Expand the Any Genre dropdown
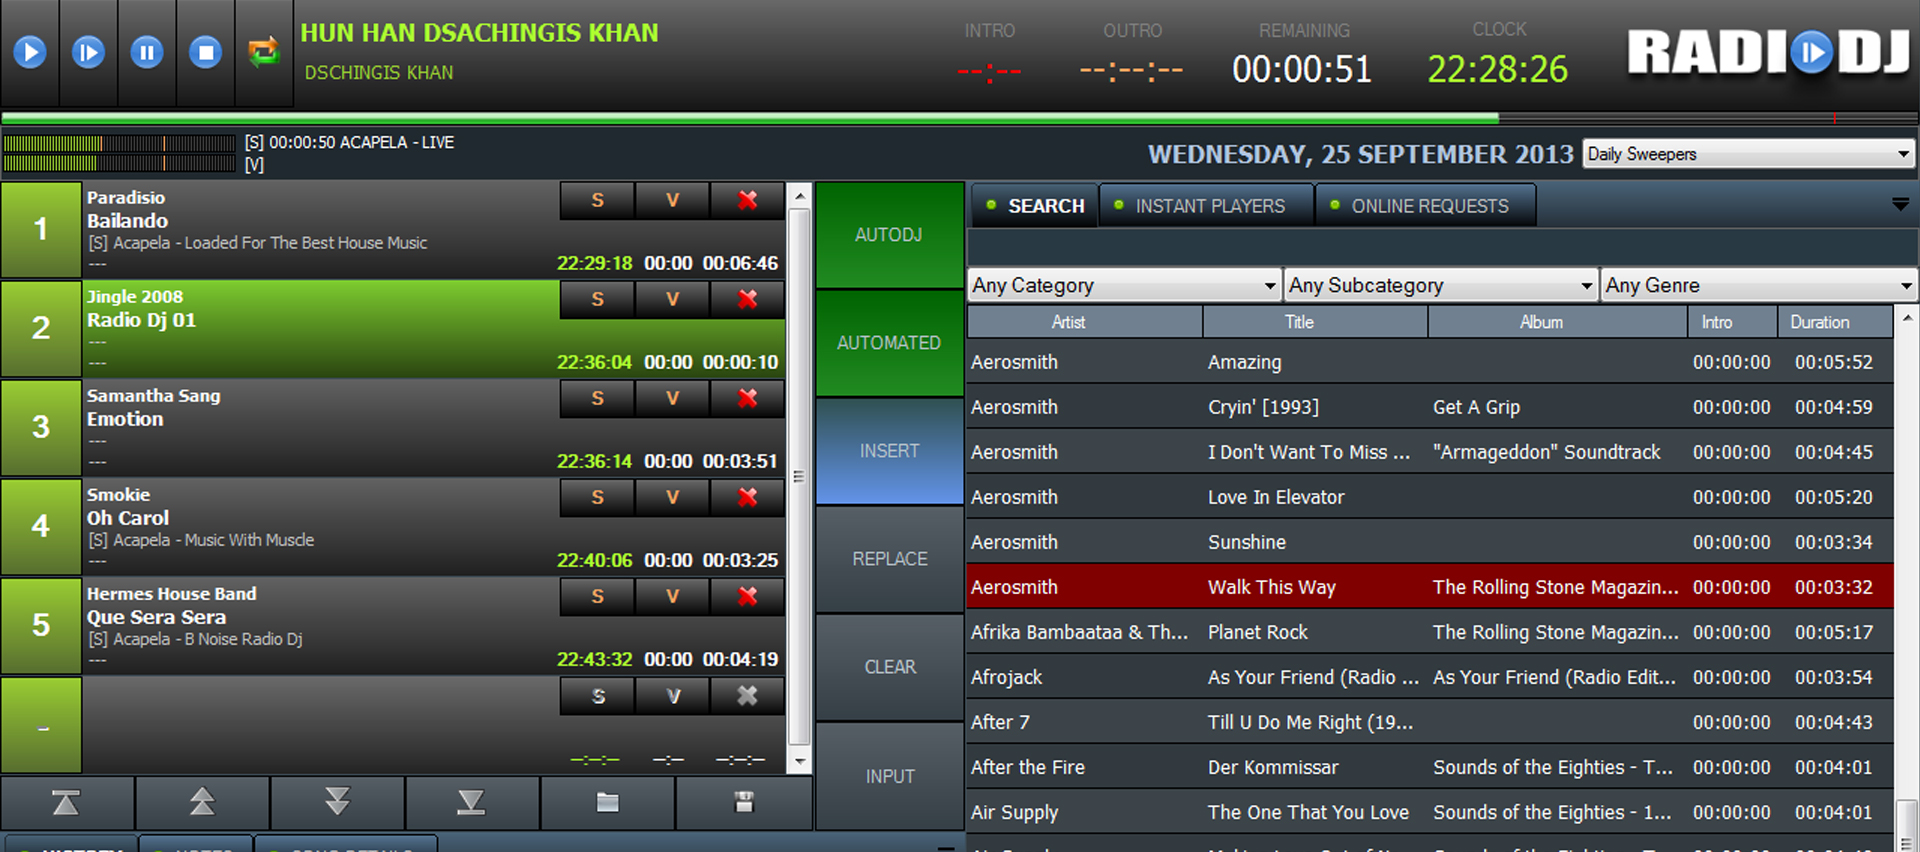The height and width of the screenshot is (852, 1920). (1758, 285)
